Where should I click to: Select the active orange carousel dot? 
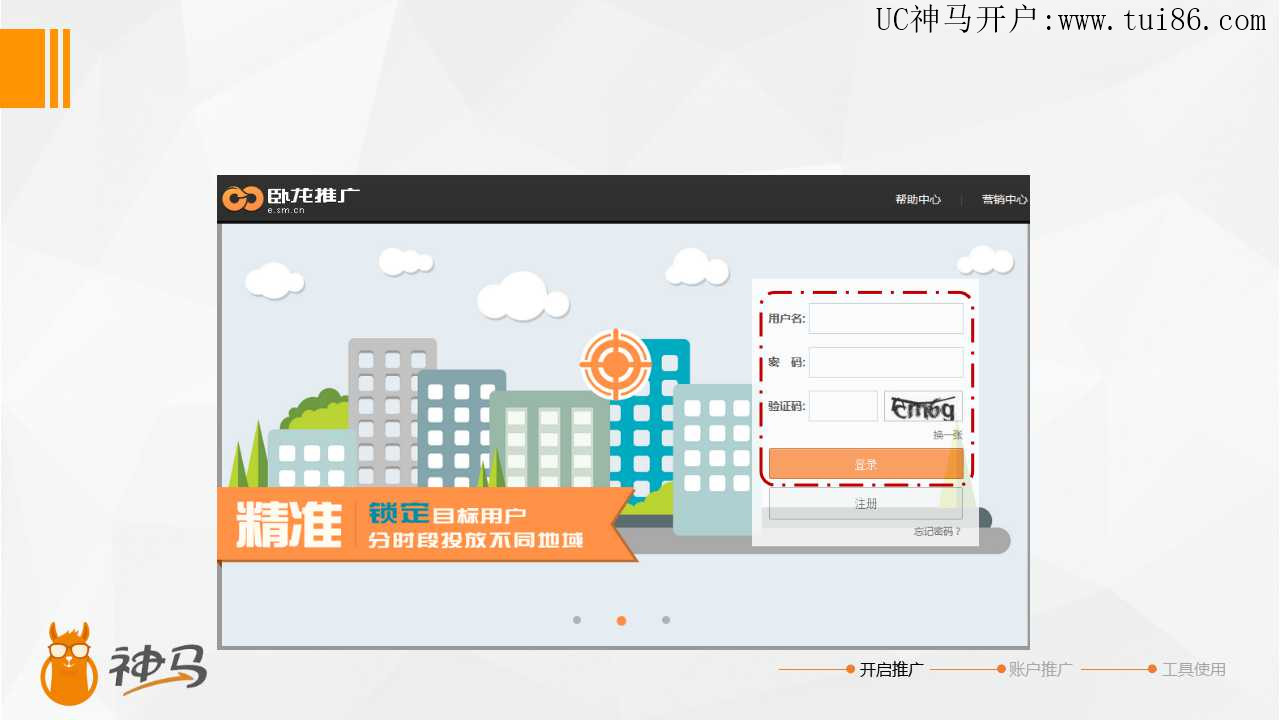coord(622,621)
